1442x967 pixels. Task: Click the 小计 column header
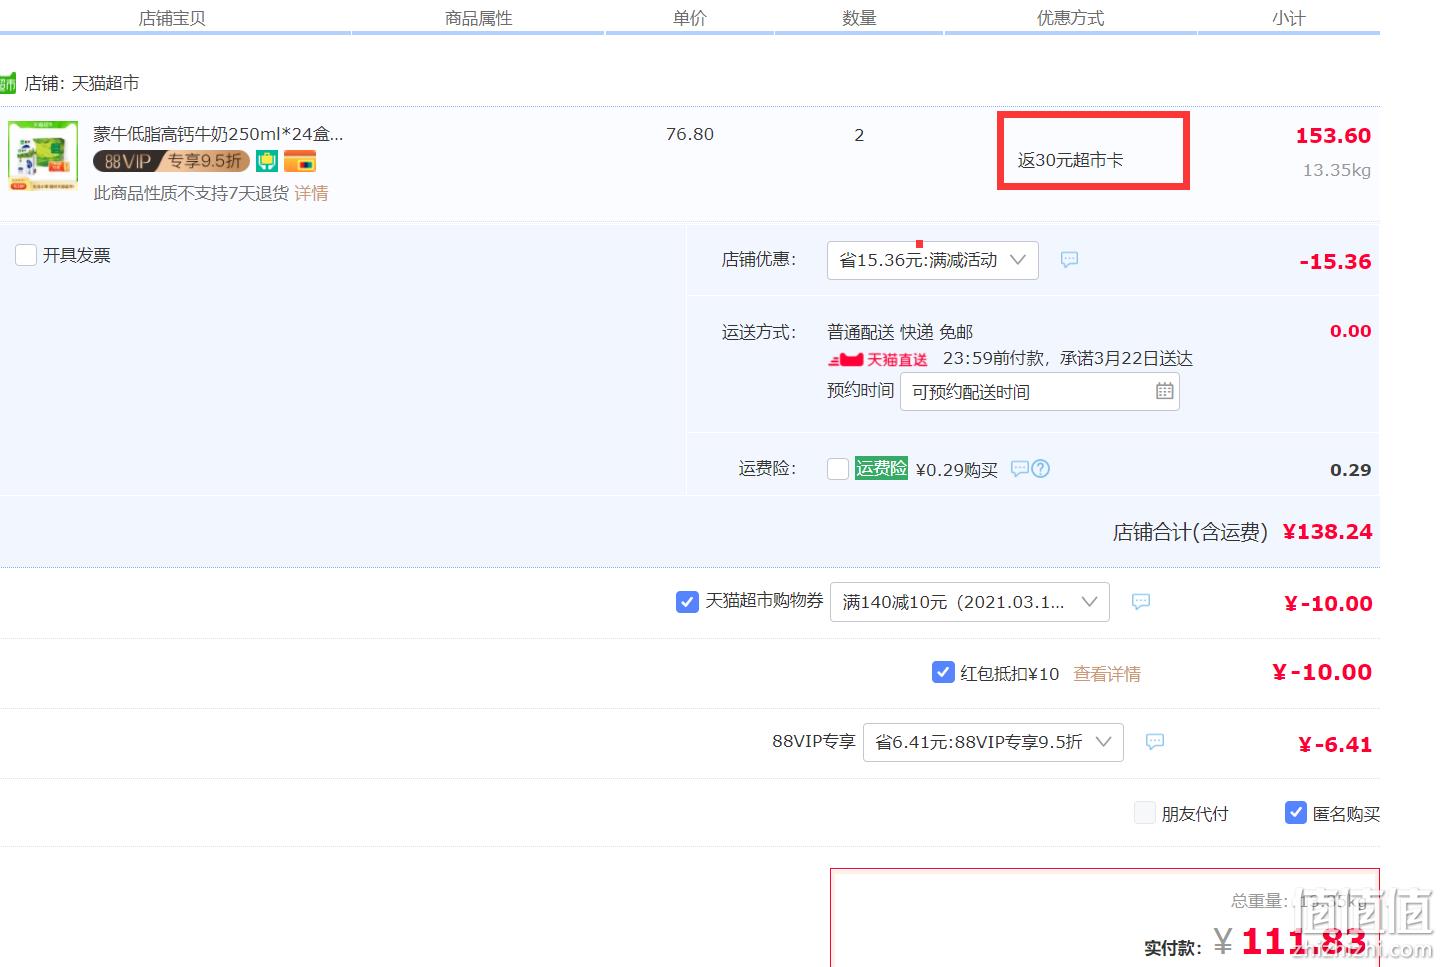click(1289, 18)
